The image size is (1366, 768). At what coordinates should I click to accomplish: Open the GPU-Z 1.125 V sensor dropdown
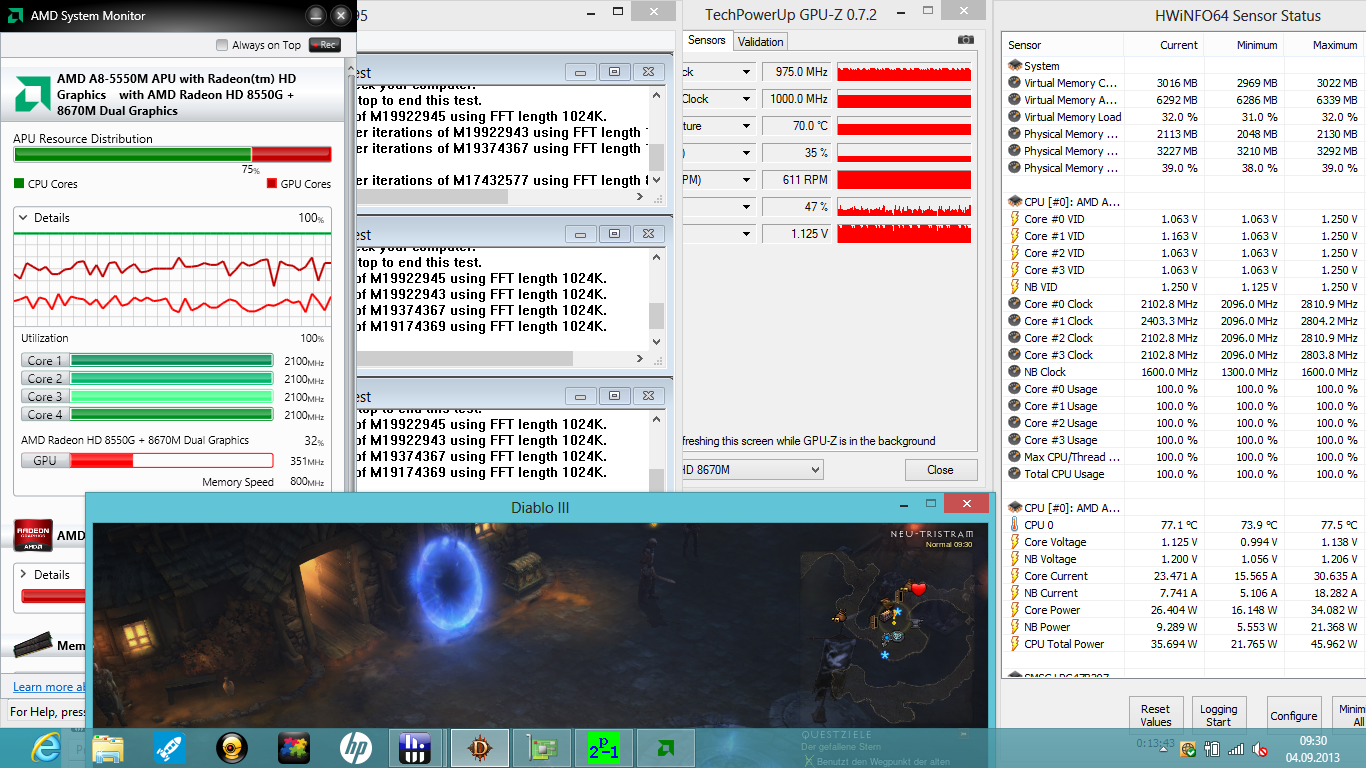[x=746, y=234]
